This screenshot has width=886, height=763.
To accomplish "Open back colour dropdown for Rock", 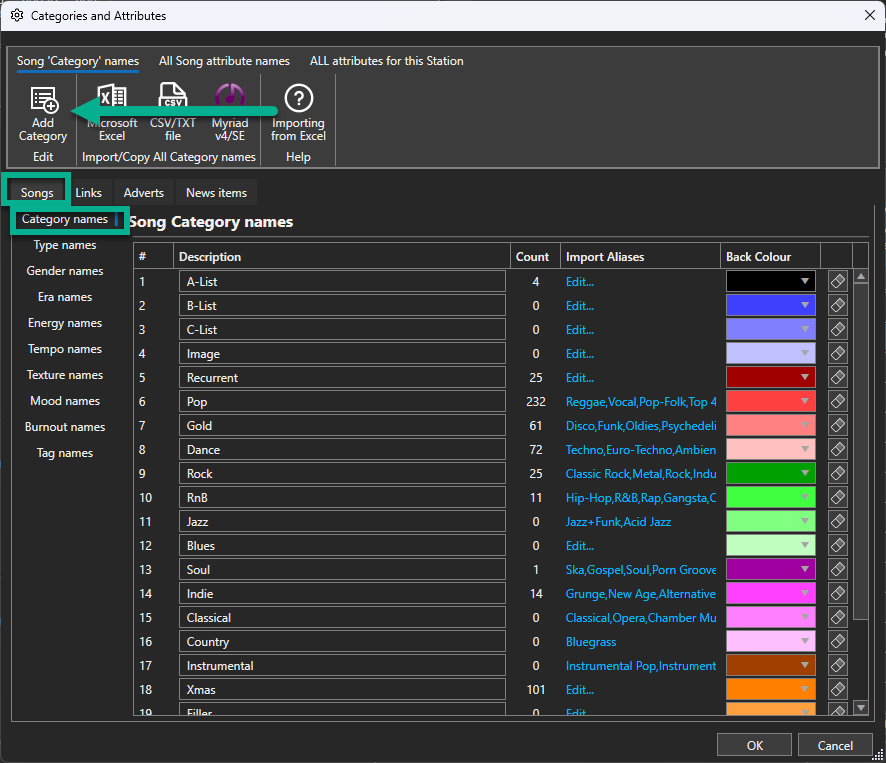I will click(x=805, y=473).
